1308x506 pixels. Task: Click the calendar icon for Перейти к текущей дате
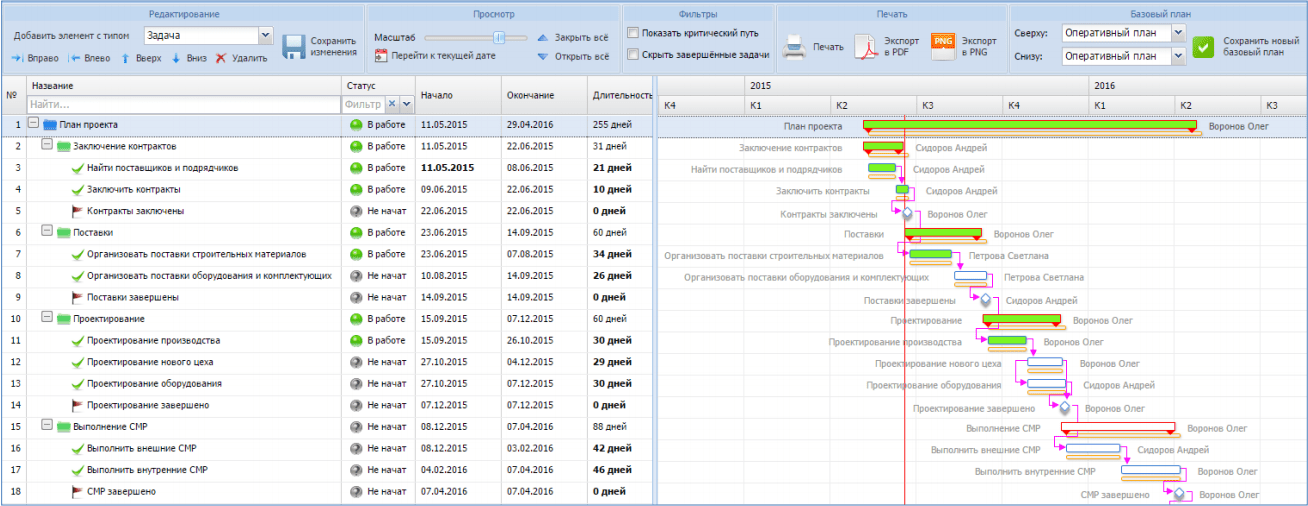click(x=381, y=56)
